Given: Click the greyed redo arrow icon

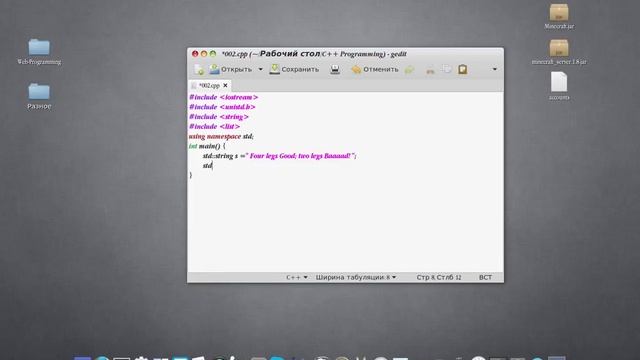Looking at the screenshot, I should click(x=409, y=70).
